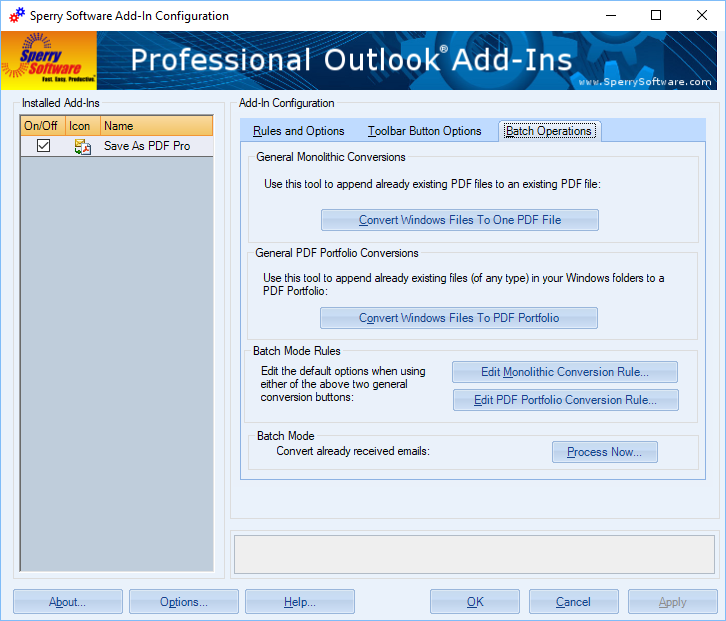726x621 pixels.
Task: Click the On/Off column header
Action: coord(42,126)
